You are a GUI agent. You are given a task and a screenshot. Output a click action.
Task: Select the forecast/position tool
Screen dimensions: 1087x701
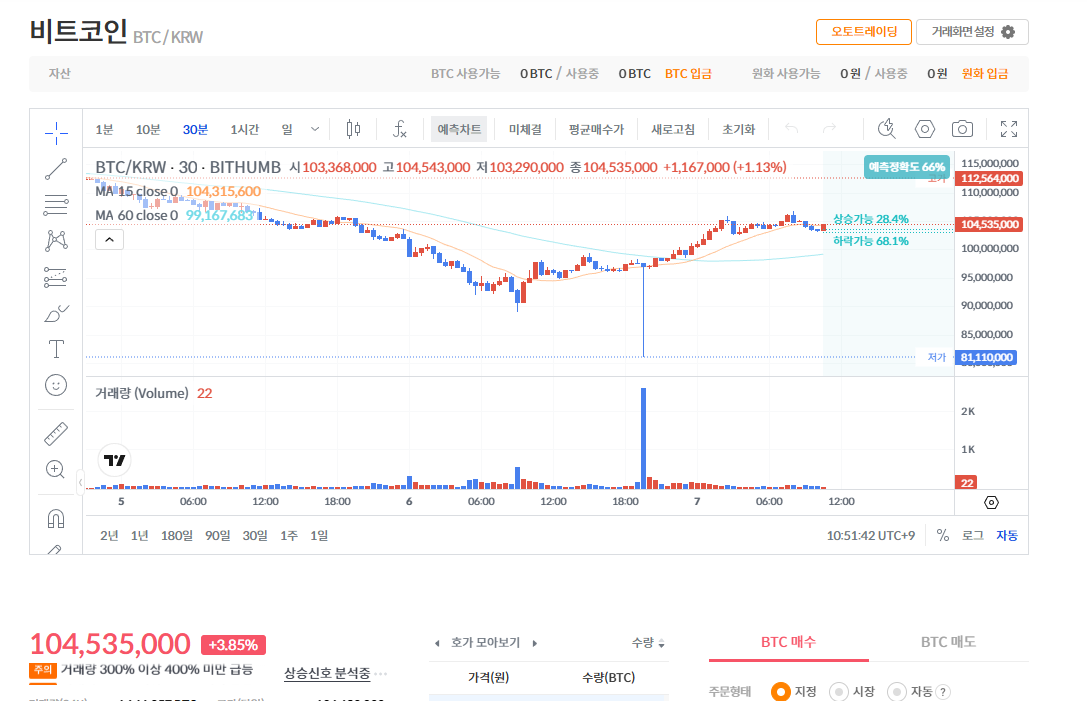56,277
